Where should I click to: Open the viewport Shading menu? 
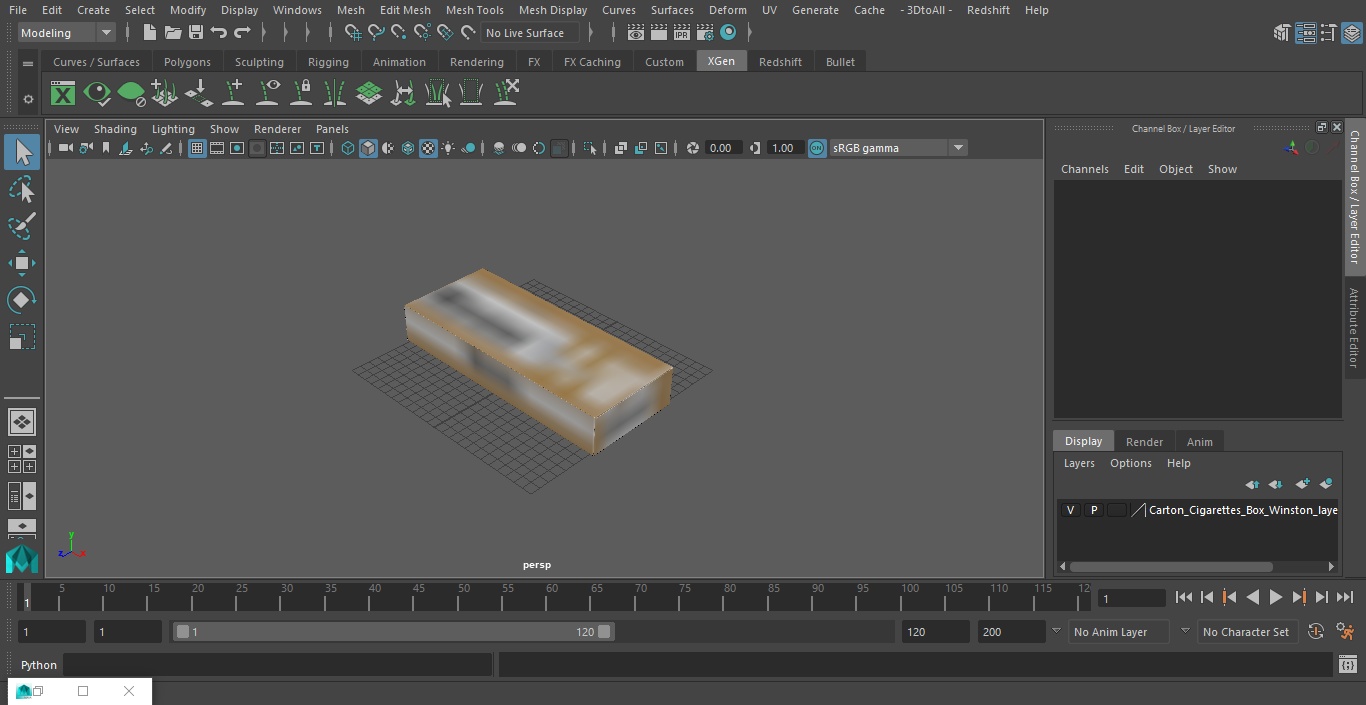tap(115, 129)
